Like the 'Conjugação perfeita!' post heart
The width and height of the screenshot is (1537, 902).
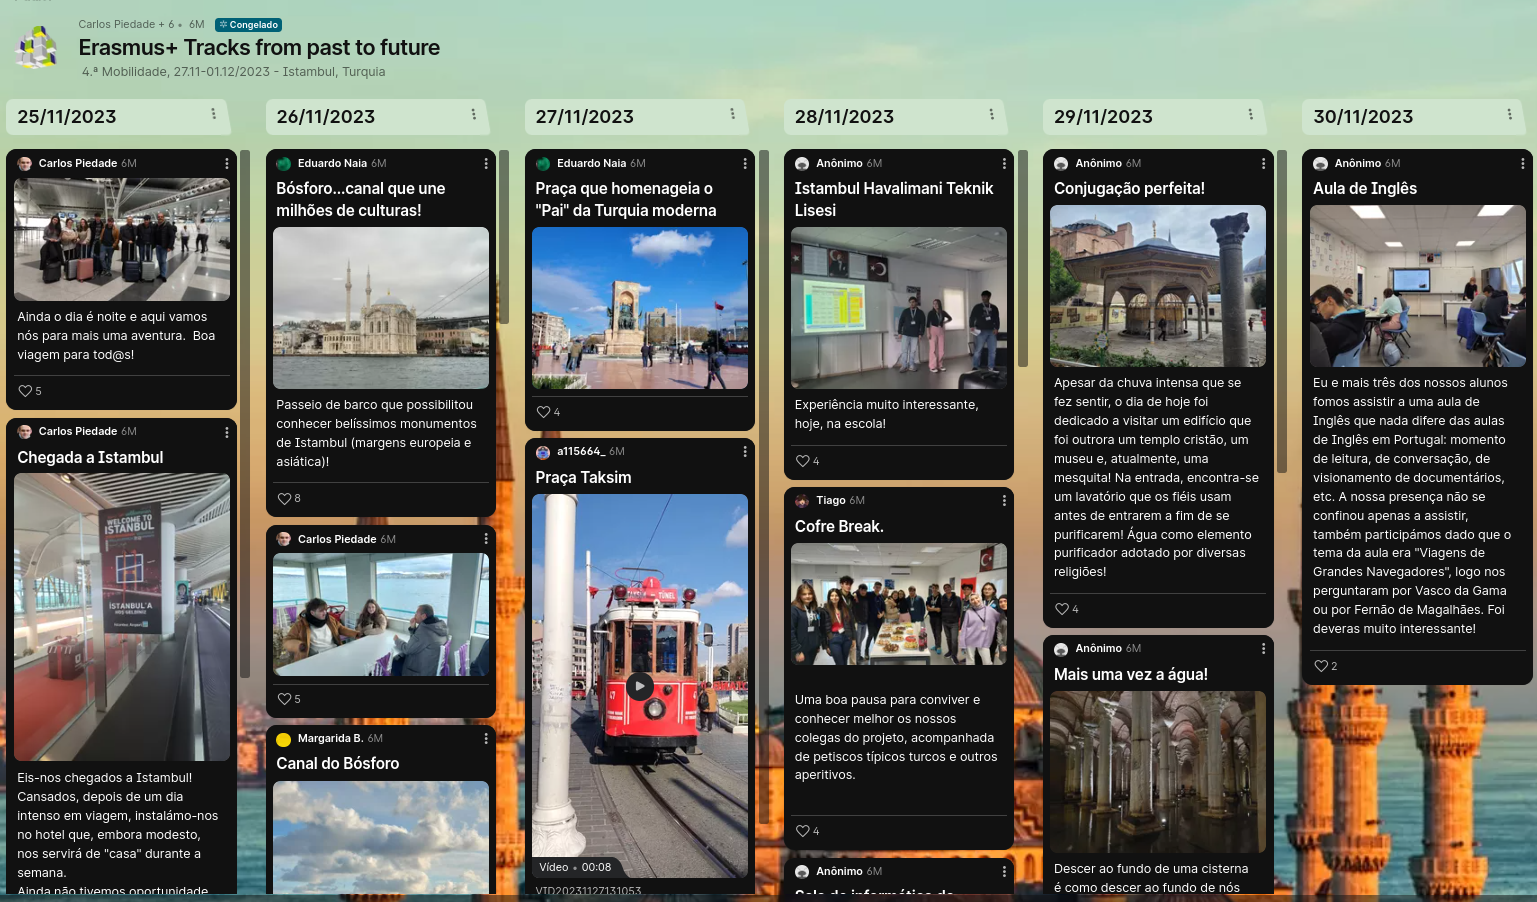[1061, 609]
